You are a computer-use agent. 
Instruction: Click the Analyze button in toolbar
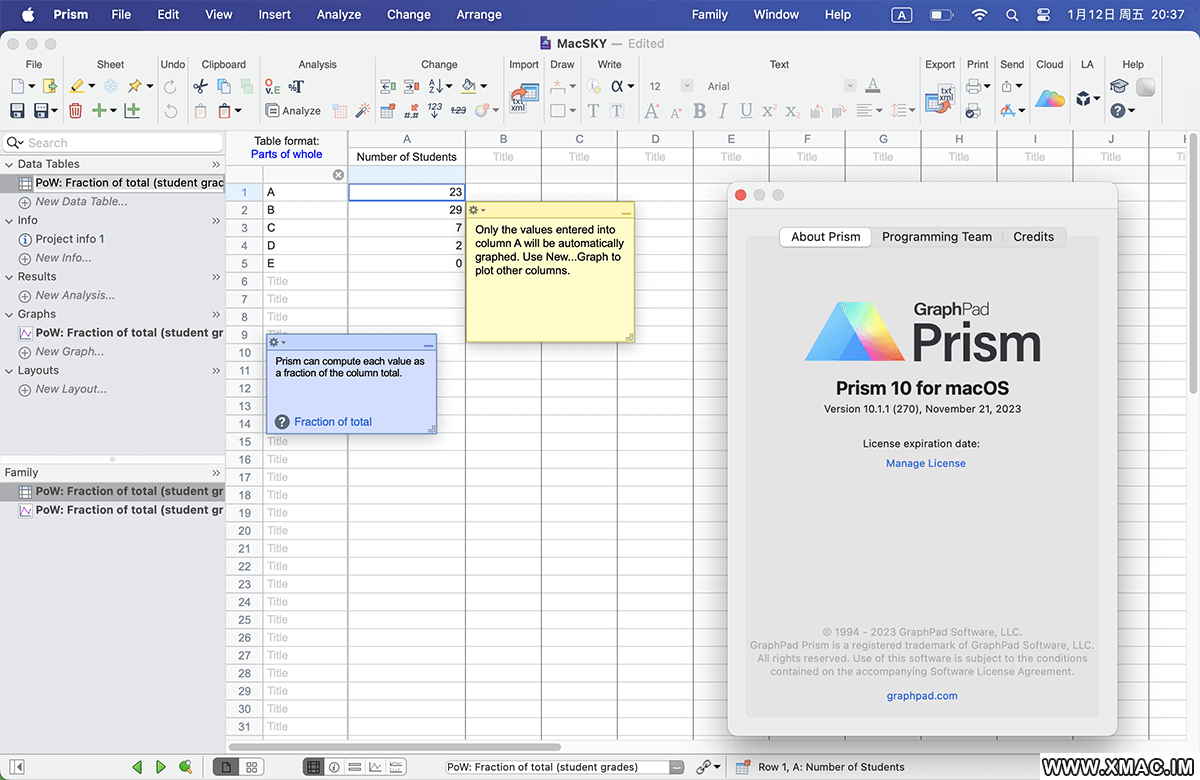[x=293, y=111]
